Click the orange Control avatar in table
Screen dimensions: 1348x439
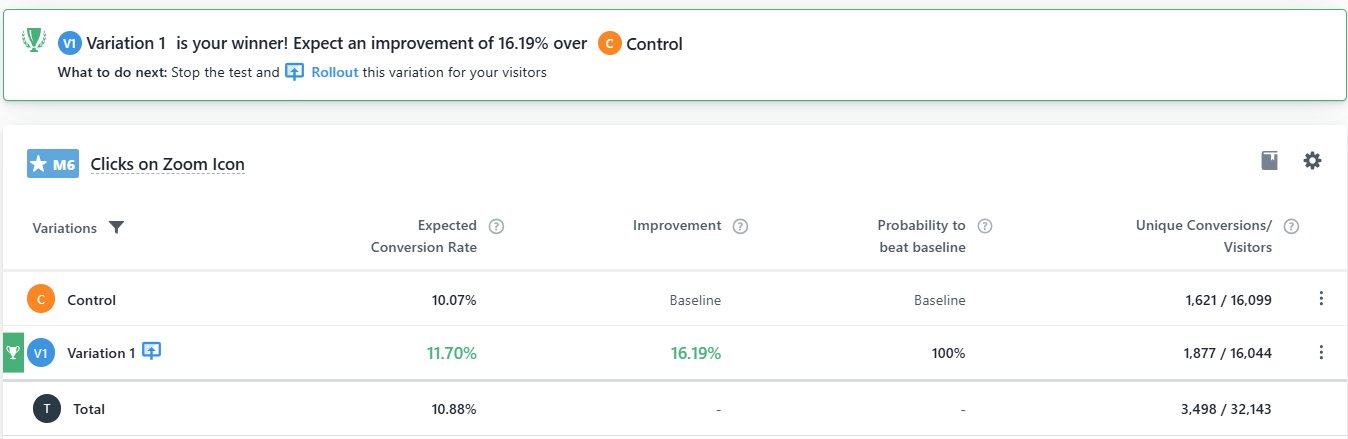(x=41, y=299)
